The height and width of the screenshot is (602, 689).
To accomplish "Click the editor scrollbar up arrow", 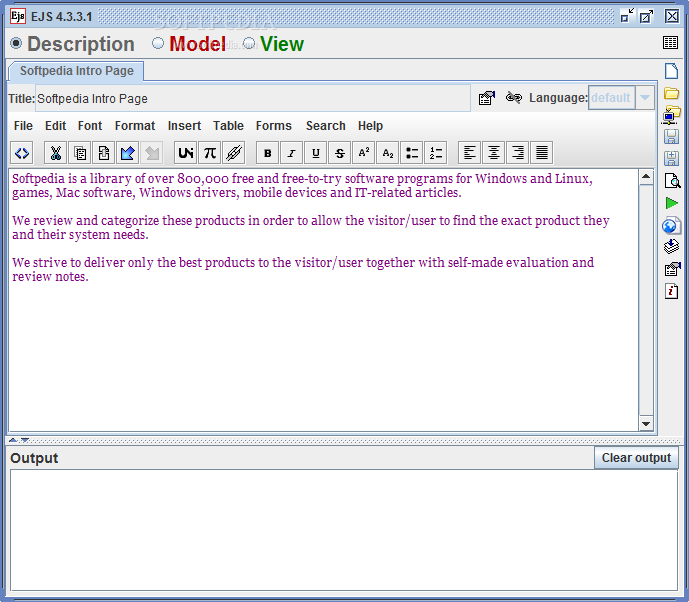I will [x=646, y=177].
